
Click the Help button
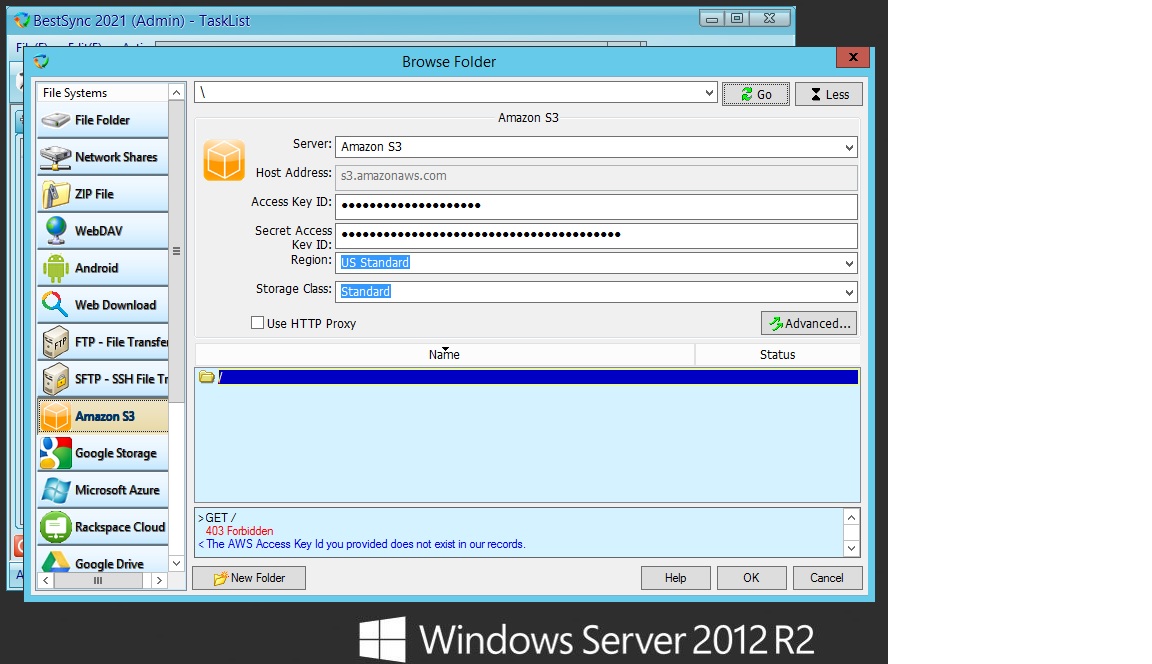pyautogui.click(x=676, y=578)
